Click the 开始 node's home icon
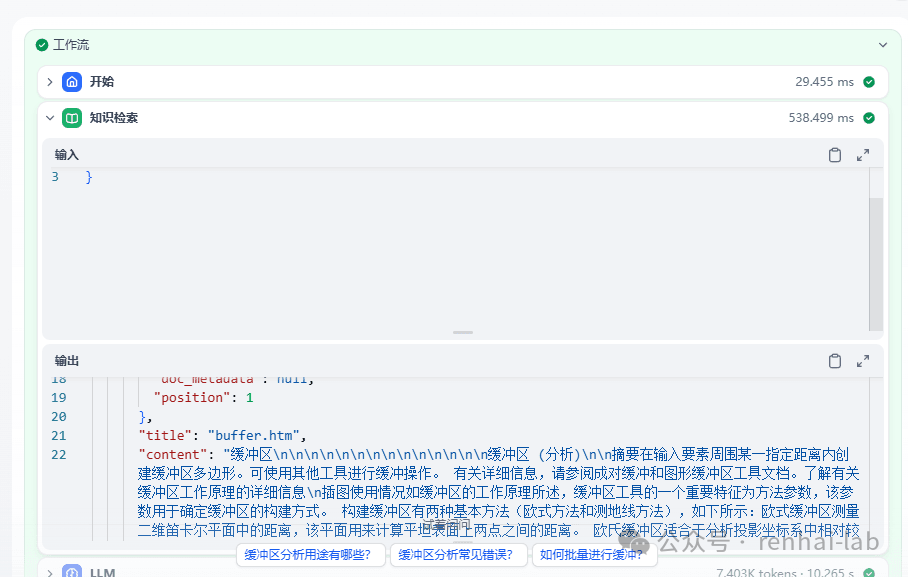 (x=70, y=81)
